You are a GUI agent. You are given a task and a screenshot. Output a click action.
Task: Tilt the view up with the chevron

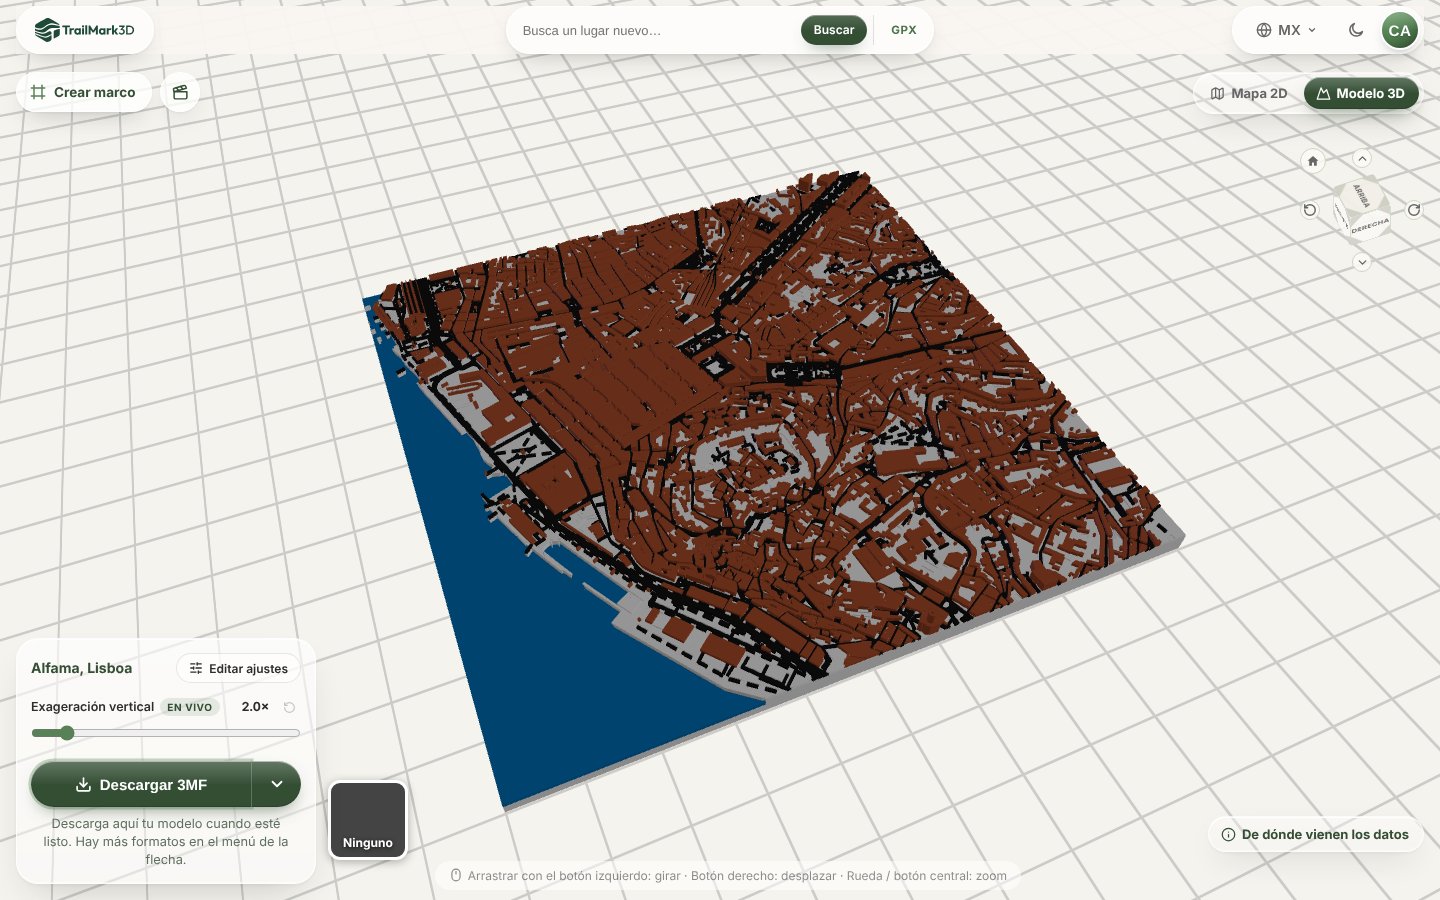click(1362, 159)
